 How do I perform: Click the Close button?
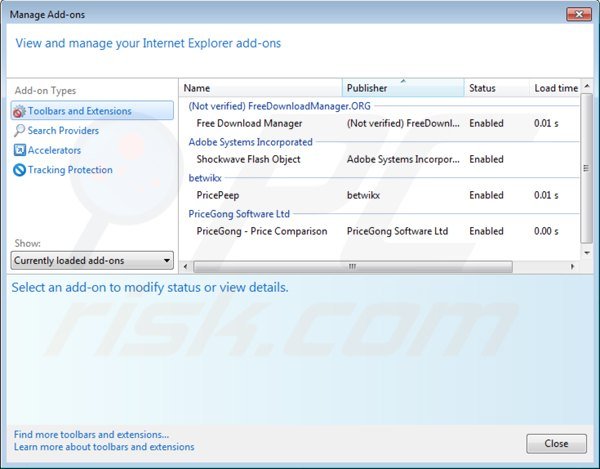pos(556,444)
